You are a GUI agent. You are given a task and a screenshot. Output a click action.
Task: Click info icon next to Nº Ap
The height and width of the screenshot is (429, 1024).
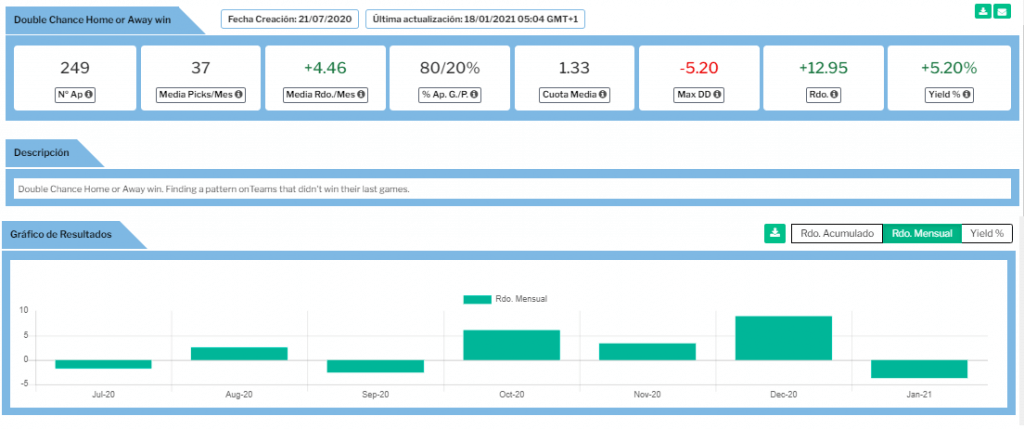[x=89, y=96]
